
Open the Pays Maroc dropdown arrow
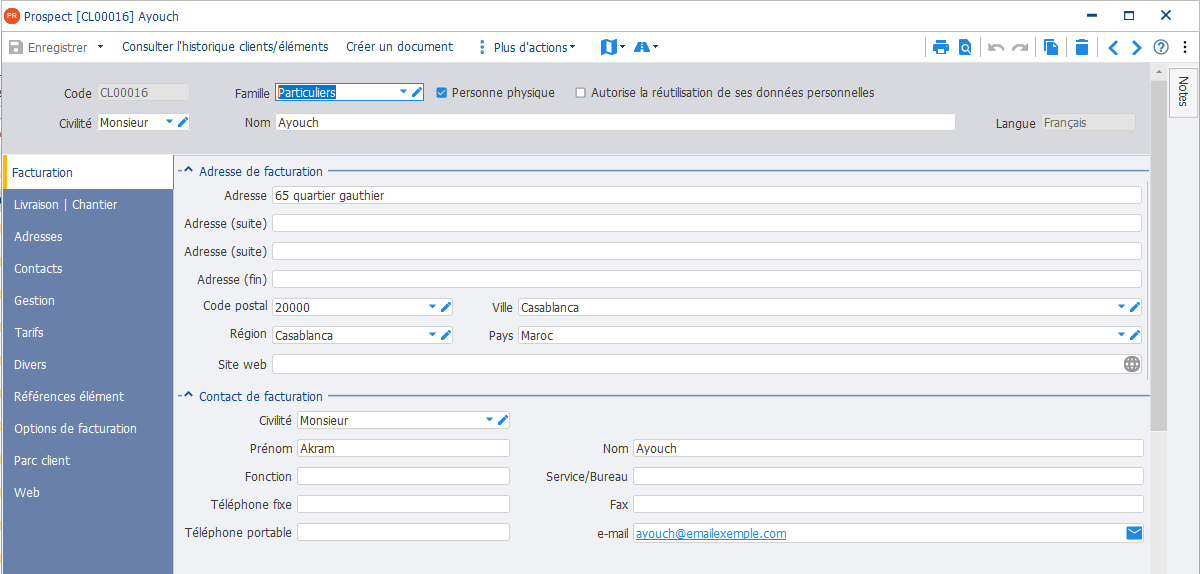[x=1121, y=335]
